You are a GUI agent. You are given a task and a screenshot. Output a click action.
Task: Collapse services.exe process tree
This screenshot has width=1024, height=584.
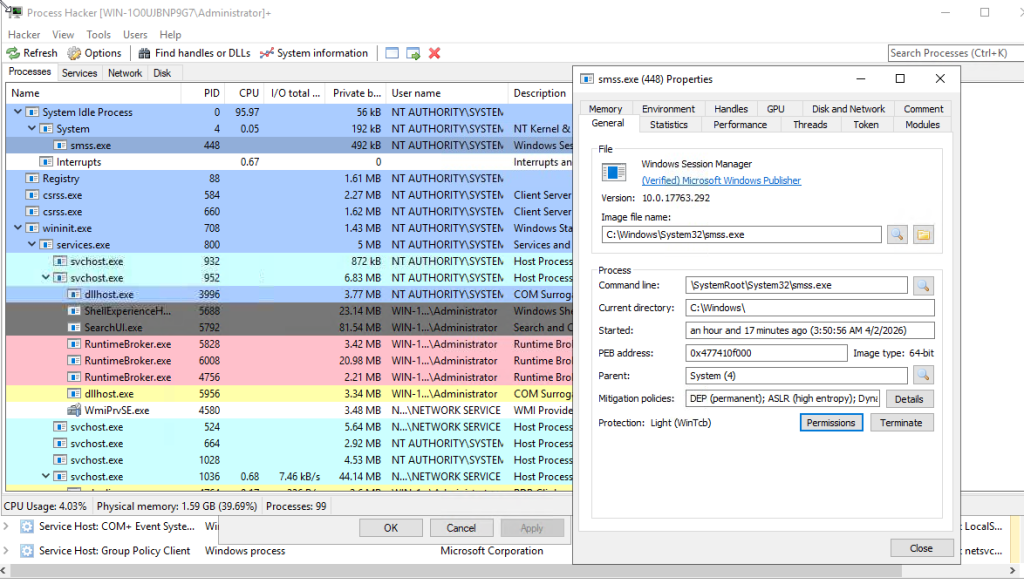(32, 245)
